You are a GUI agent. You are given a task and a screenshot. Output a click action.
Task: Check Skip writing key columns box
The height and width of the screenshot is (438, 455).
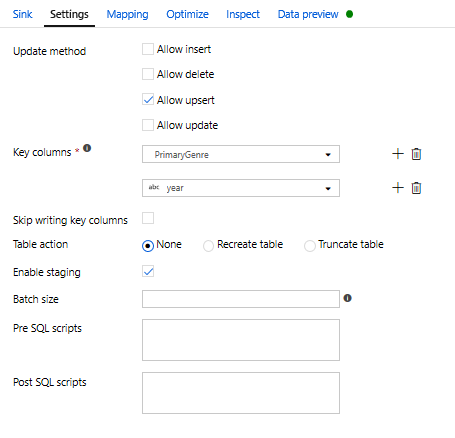coord(148,218)
